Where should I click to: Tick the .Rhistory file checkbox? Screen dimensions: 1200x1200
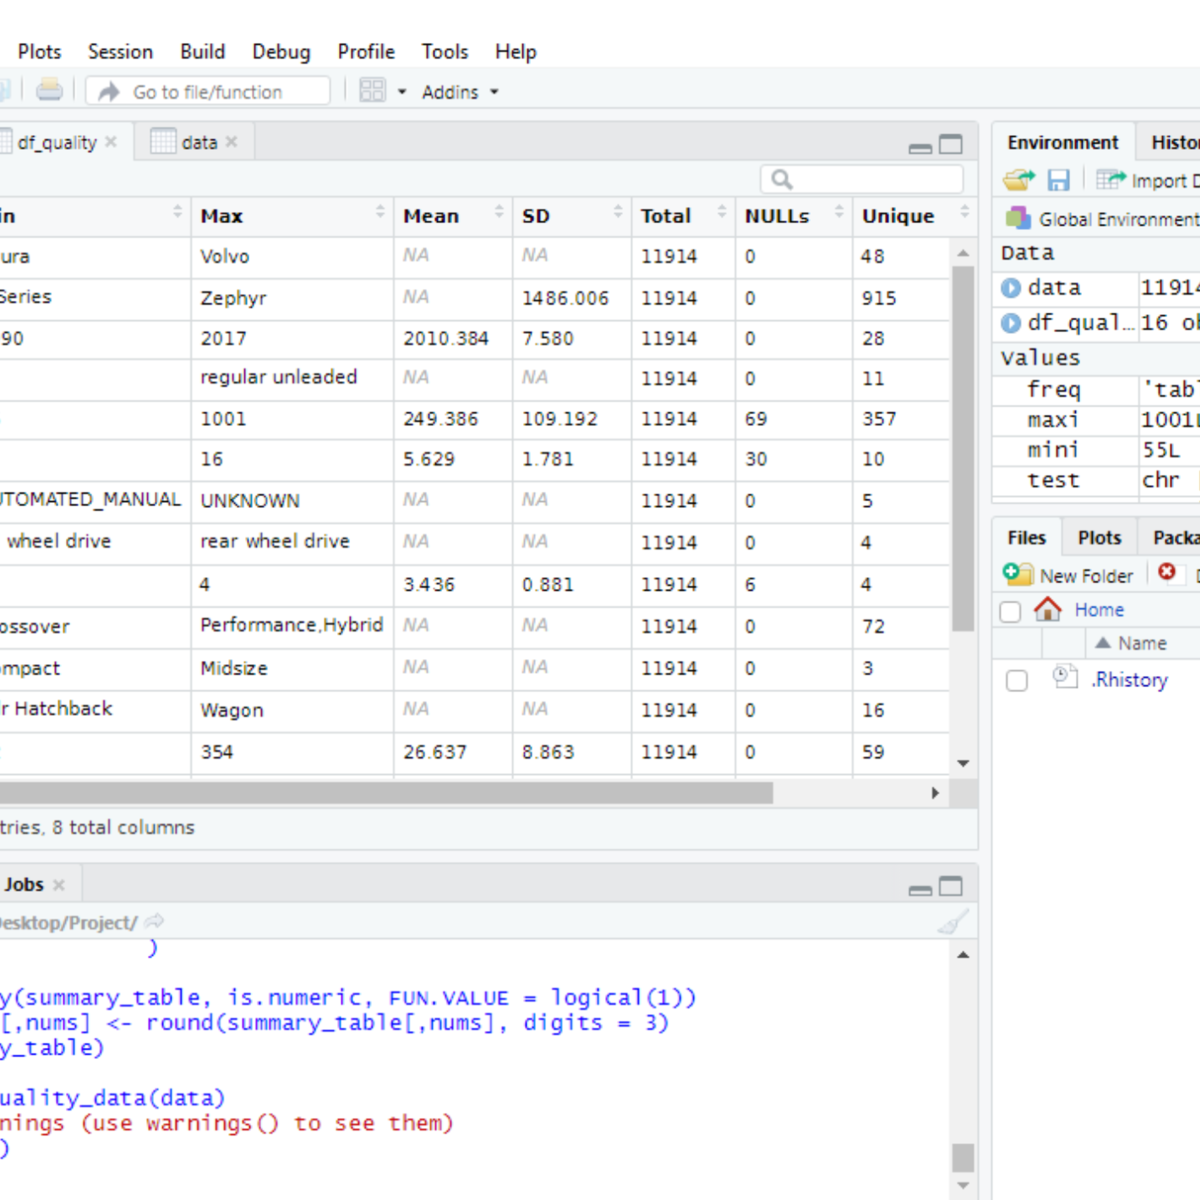(x=1017, y=681)
